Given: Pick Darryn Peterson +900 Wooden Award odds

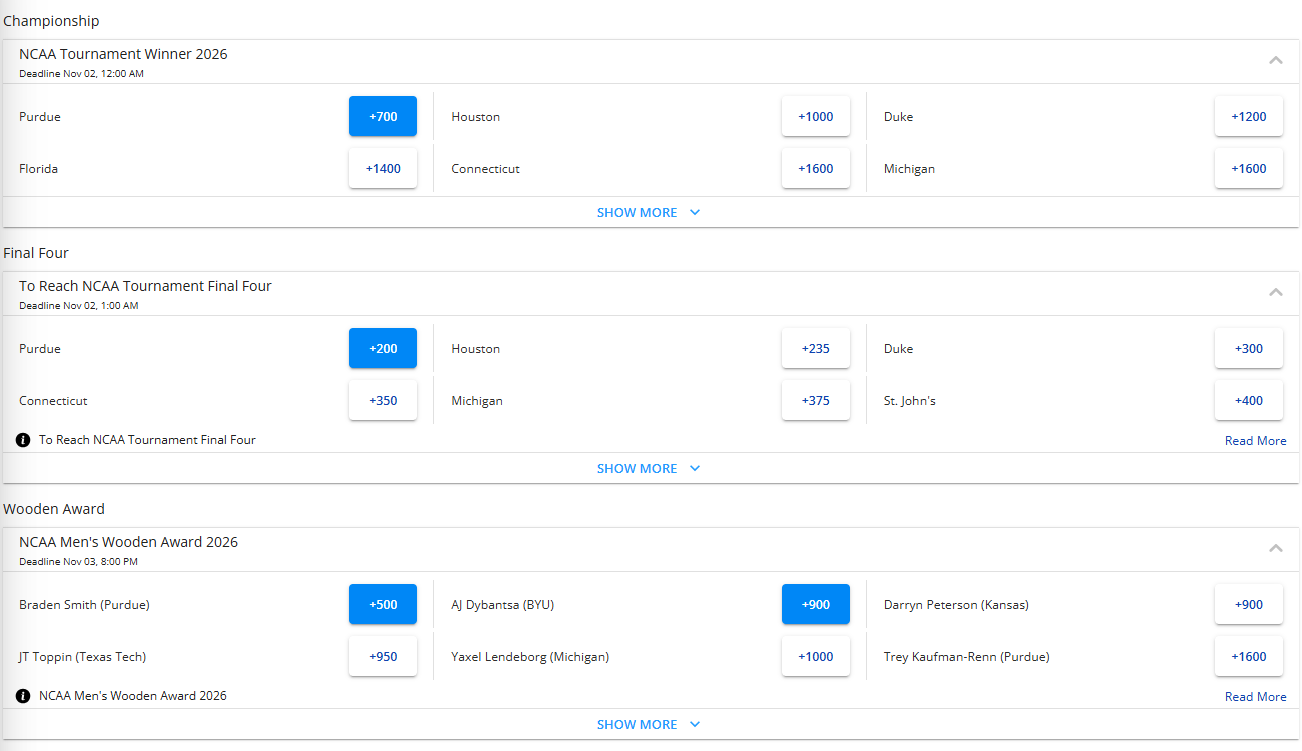Looking at the screenshot, I should [1248, 604].
